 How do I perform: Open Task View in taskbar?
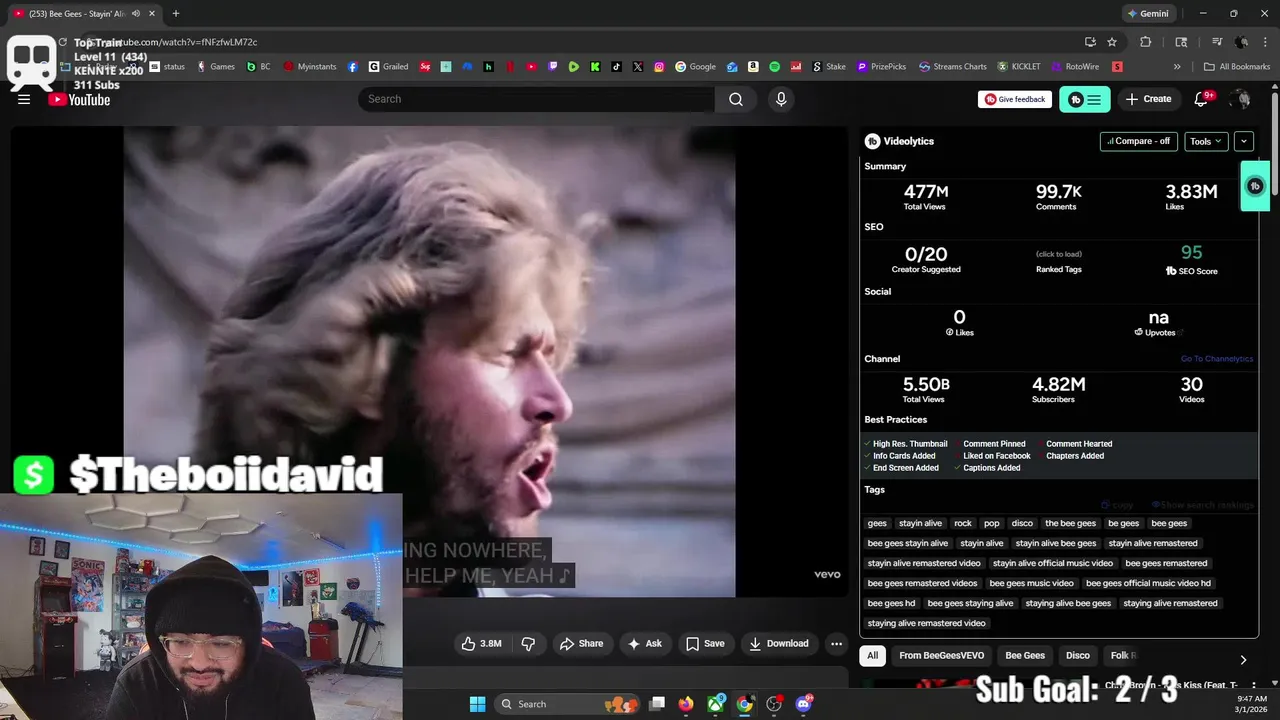tap(657, 704)
